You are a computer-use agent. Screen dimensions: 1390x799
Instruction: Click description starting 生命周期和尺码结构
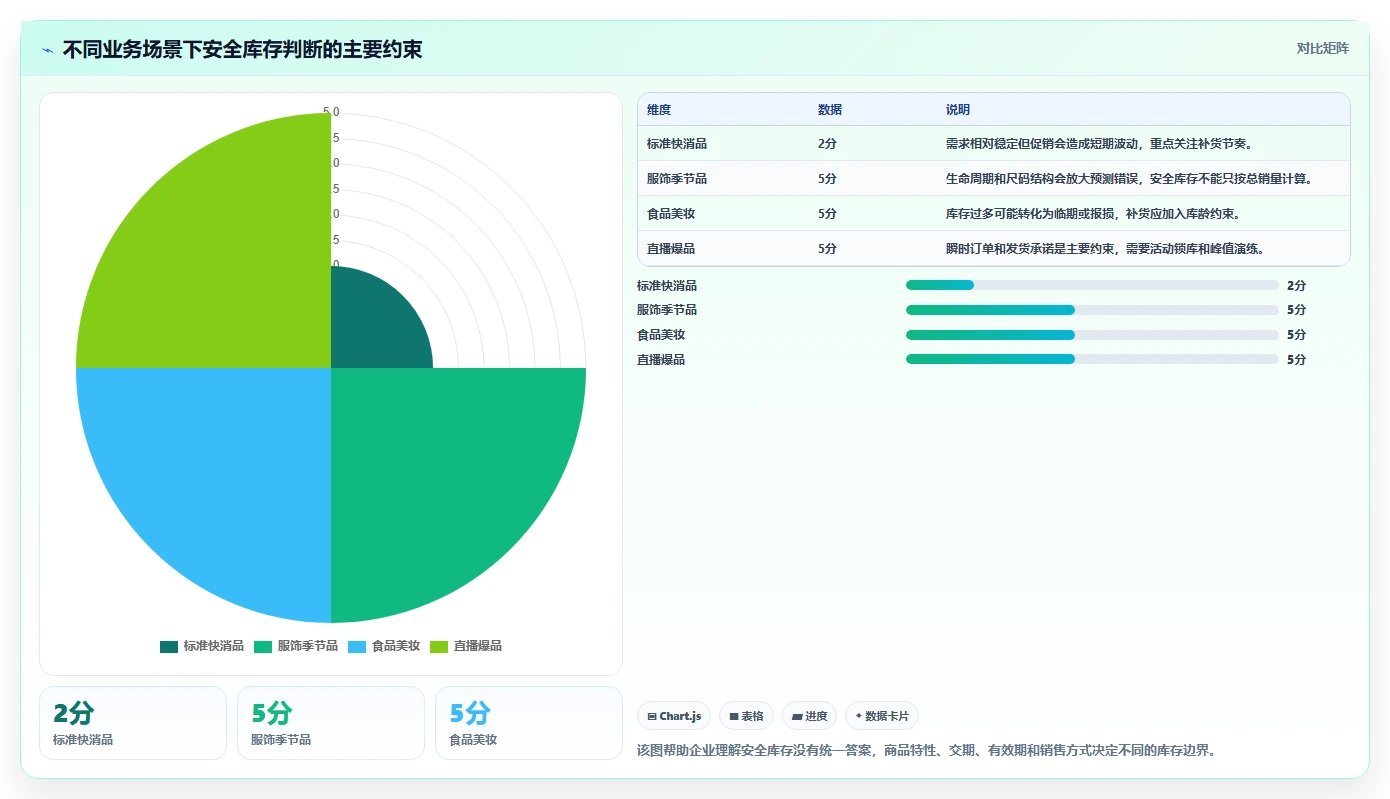click(1129, 179)
